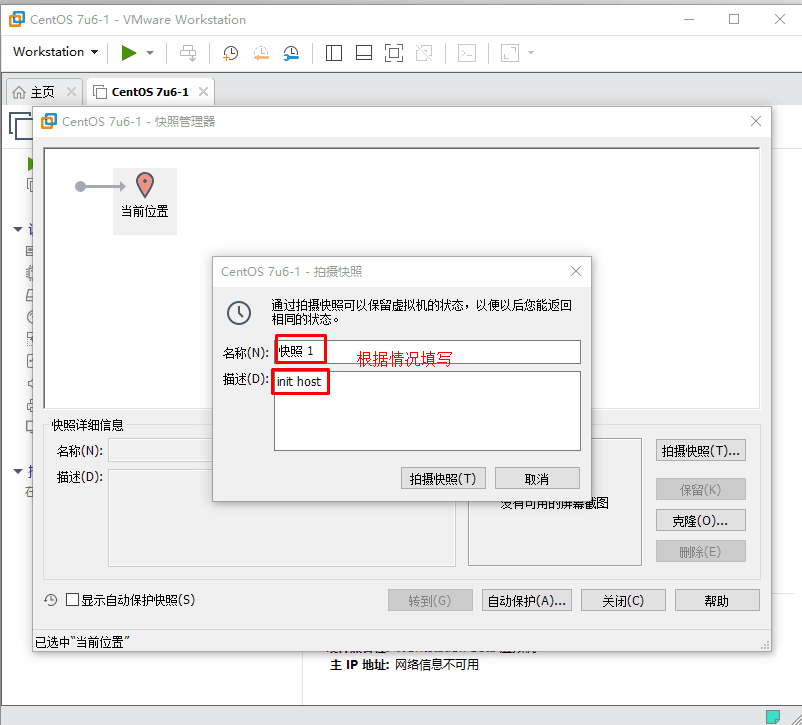The image size is (802, 725).
Task: Enter full screen mode icon
Action: tap(394, 53)
